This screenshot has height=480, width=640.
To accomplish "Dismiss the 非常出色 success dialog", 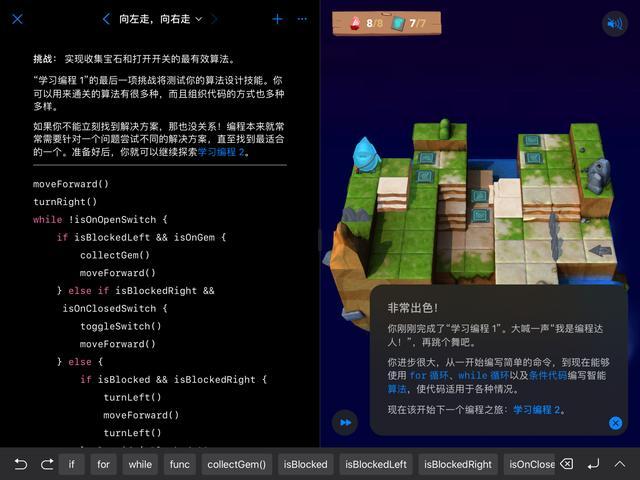I will [x=616, y=423].
